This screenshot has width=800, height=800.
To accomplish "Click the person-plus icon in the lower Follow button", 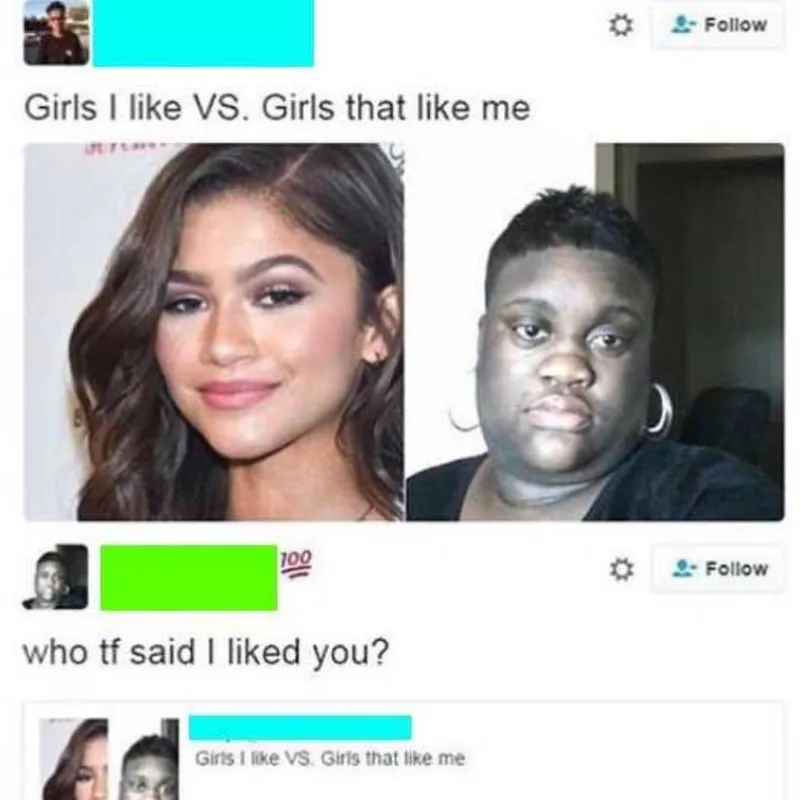I will click(685, 568).
